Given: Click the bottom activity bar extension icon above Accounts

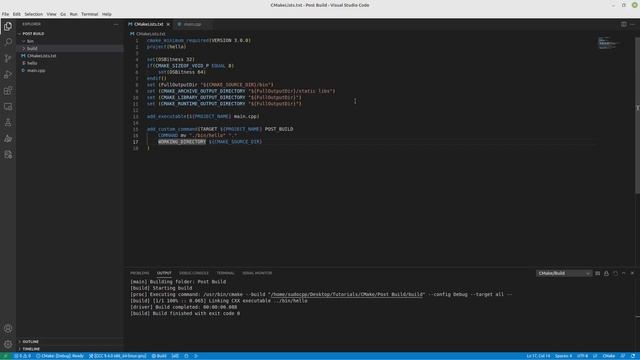Looking at the screenshot, I should point(8,155).
